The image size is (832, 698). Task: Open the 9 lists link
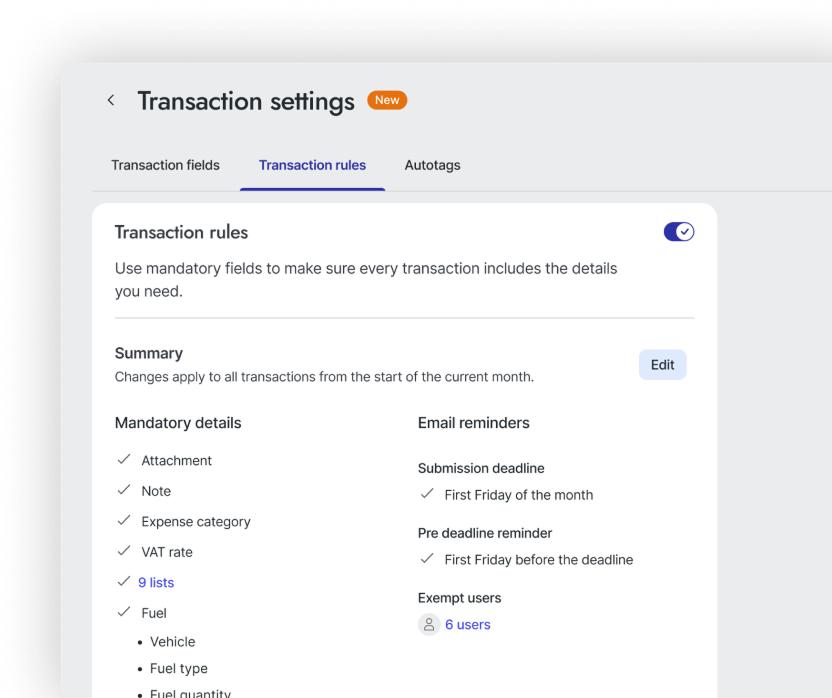[156, 582]
